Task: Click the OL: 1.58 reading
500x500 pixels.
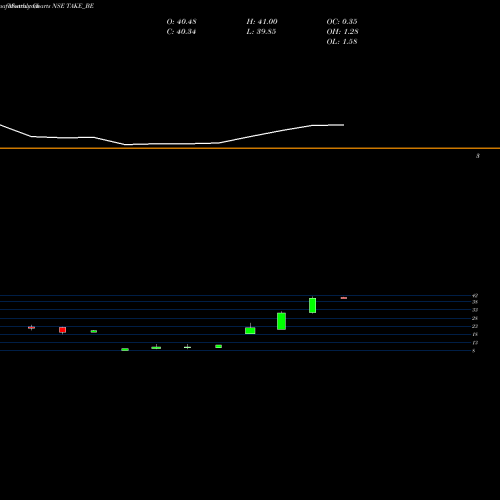Action: pos(342,42)
